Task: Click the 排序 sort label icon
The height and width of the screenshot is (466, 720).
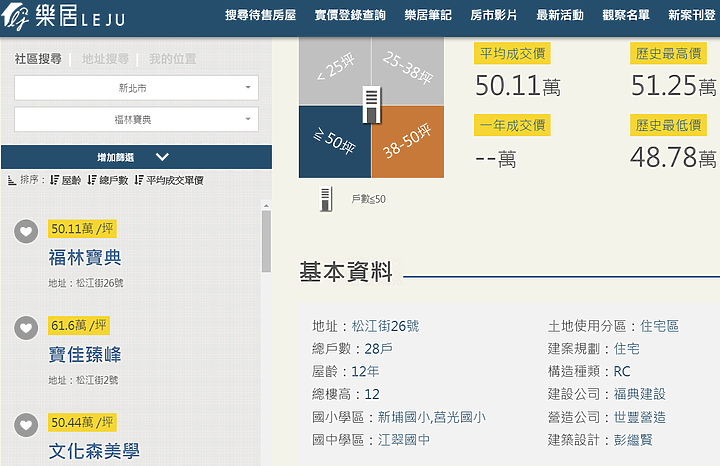Action: tap(12, 180)
